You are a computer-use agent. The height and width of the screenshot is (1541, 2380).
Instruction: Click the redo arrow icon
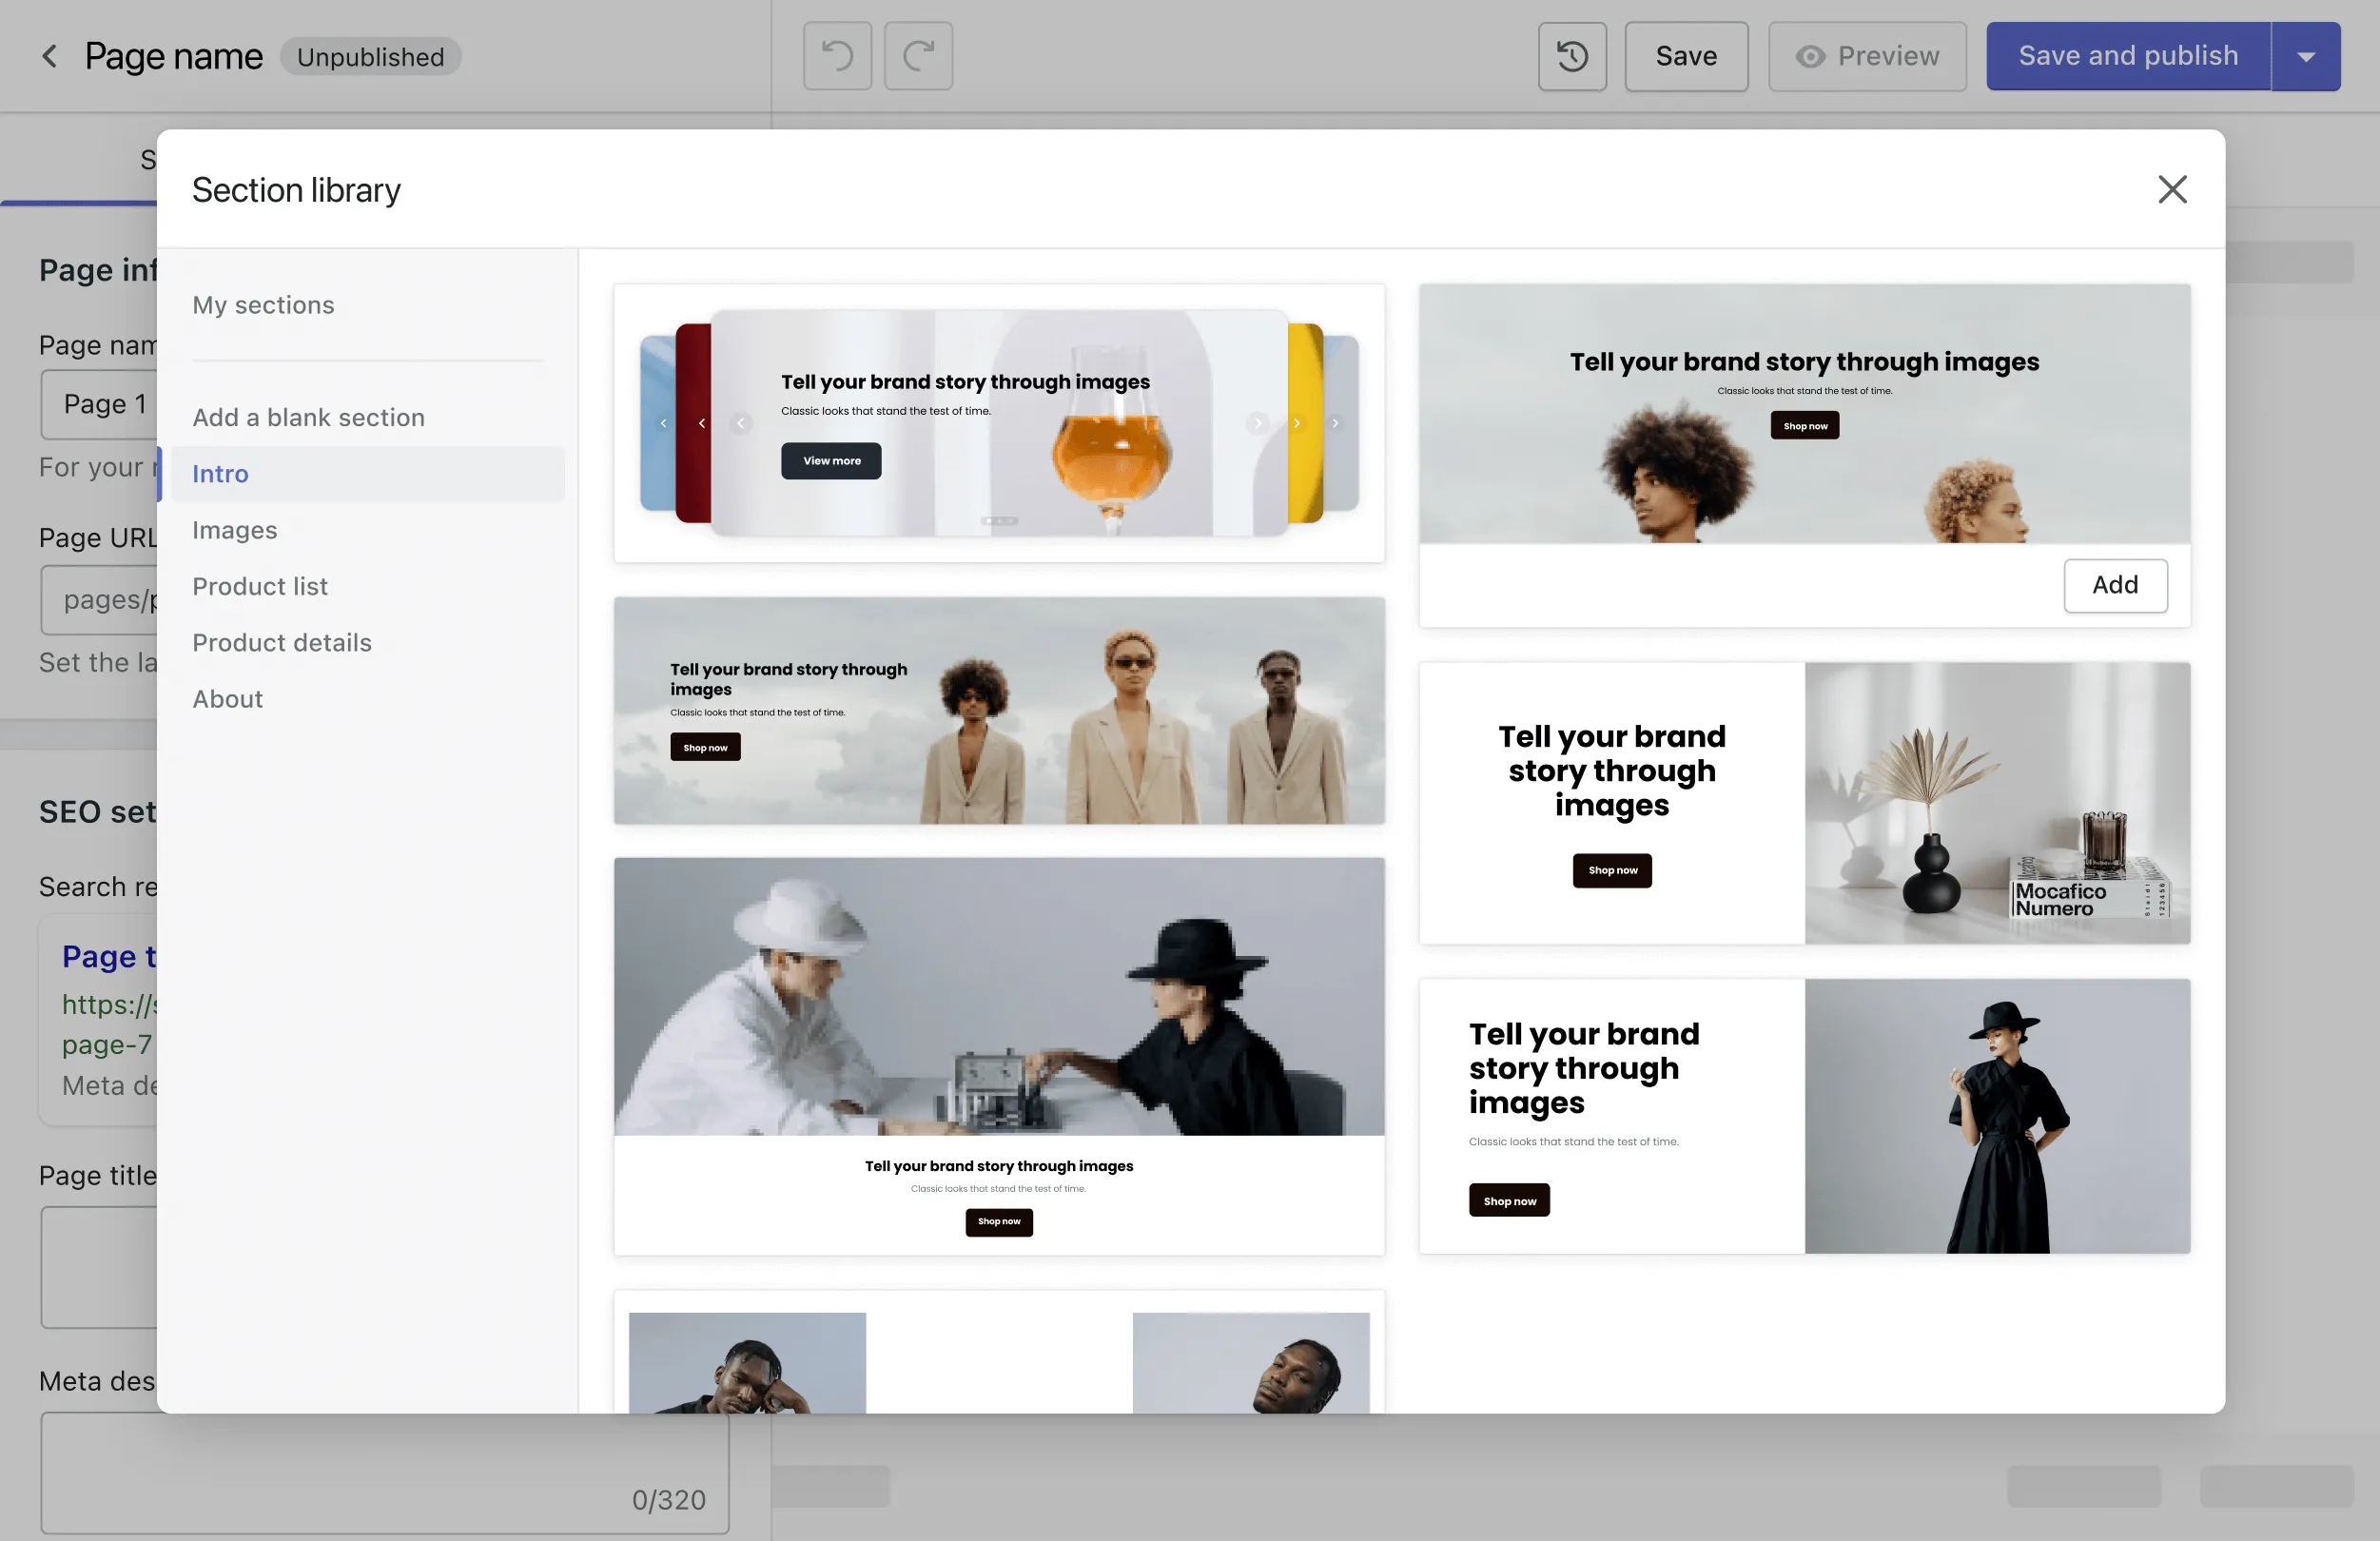[918, 56]
